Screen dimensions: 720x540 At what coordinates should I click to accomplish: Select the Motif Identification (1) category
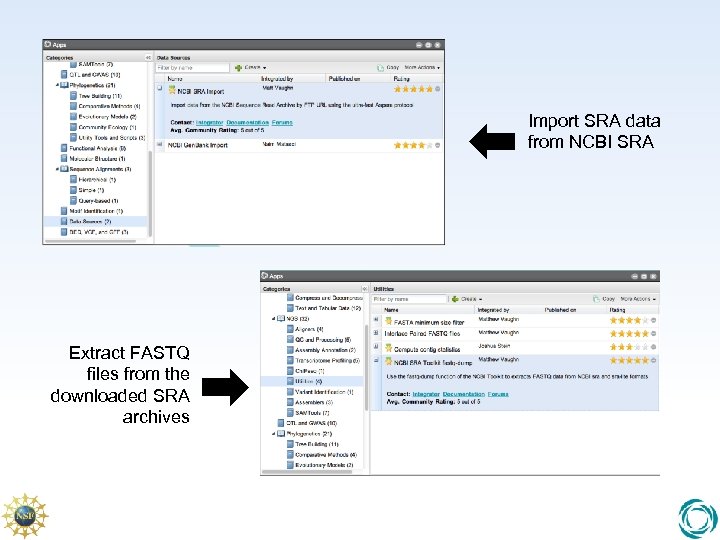point(96,211)
